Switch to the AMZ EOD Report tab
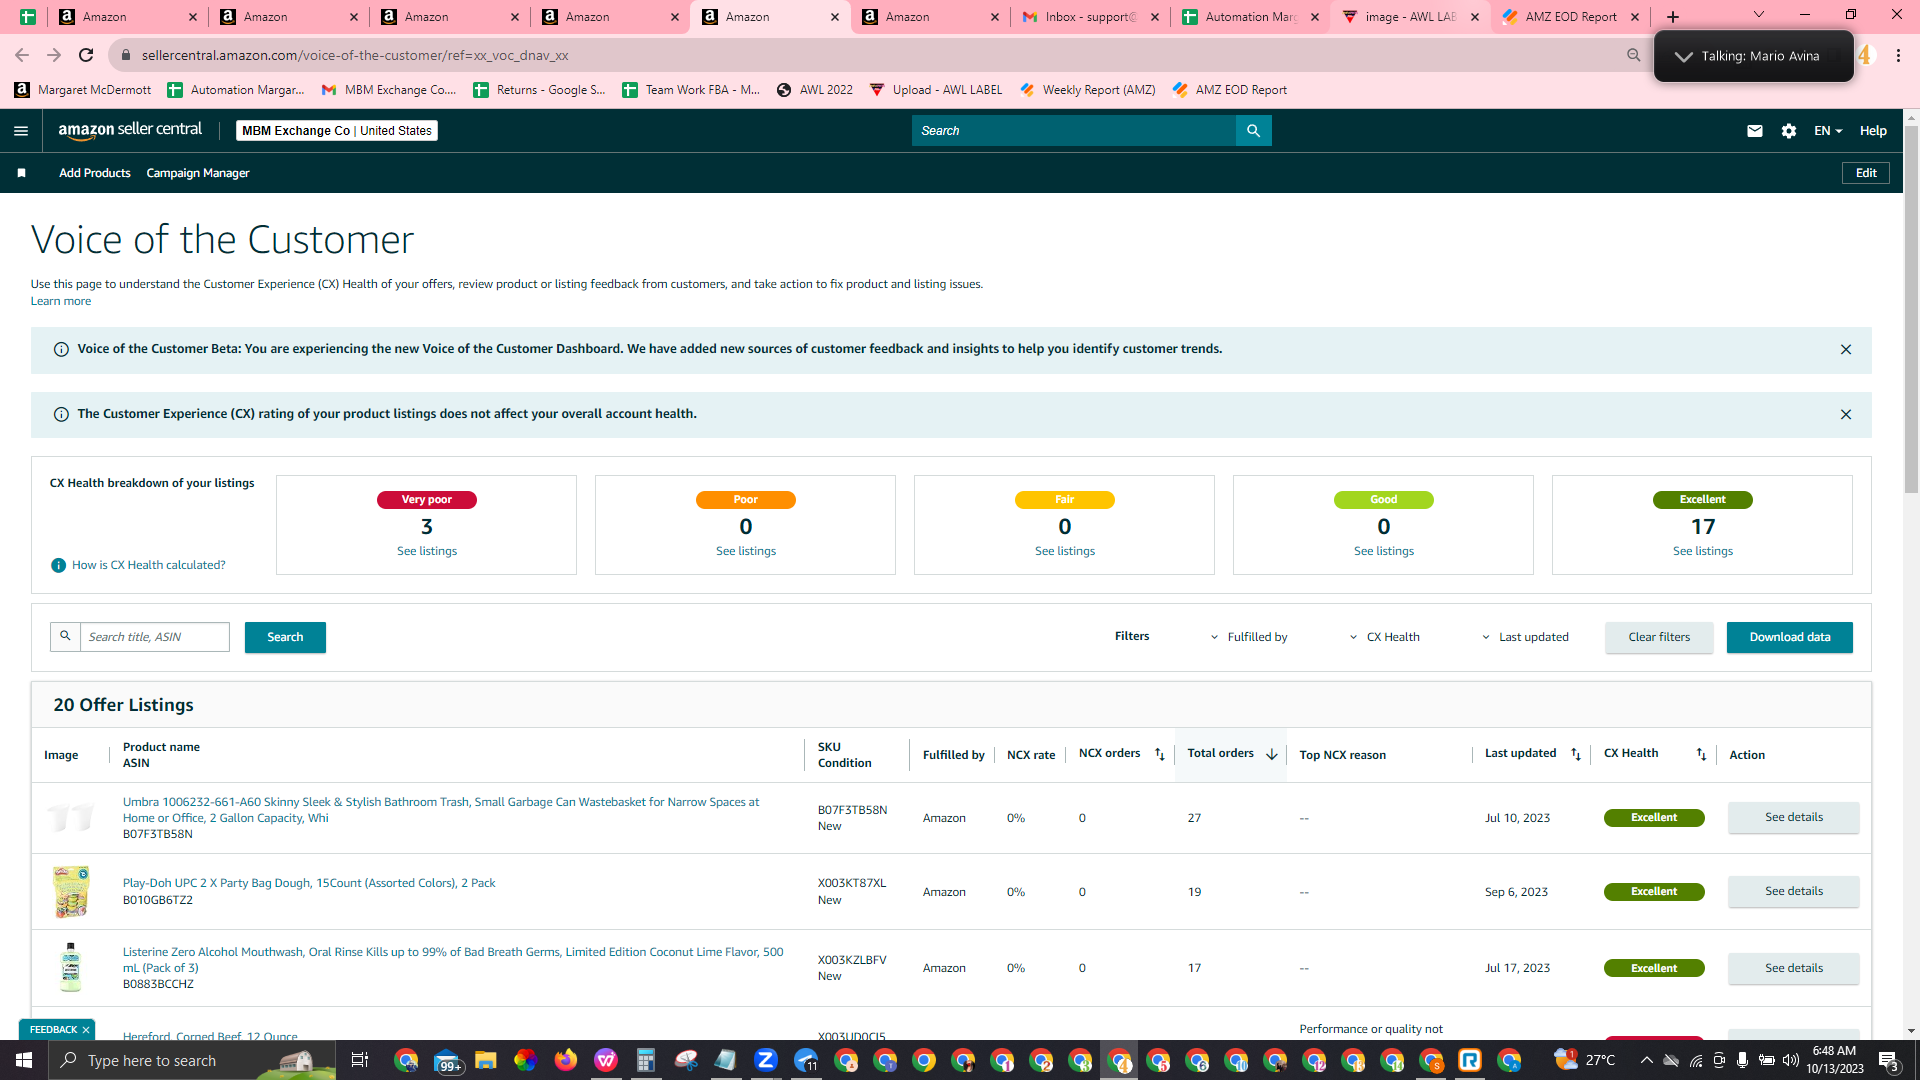Viewport: 1920px width, 1080px height. click(1570, 17)
